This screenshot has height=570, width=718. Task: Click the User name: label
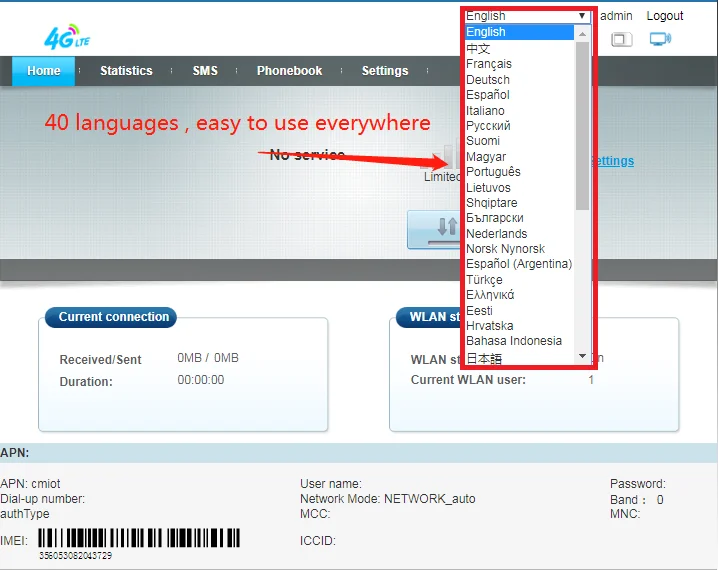(331, 483)
